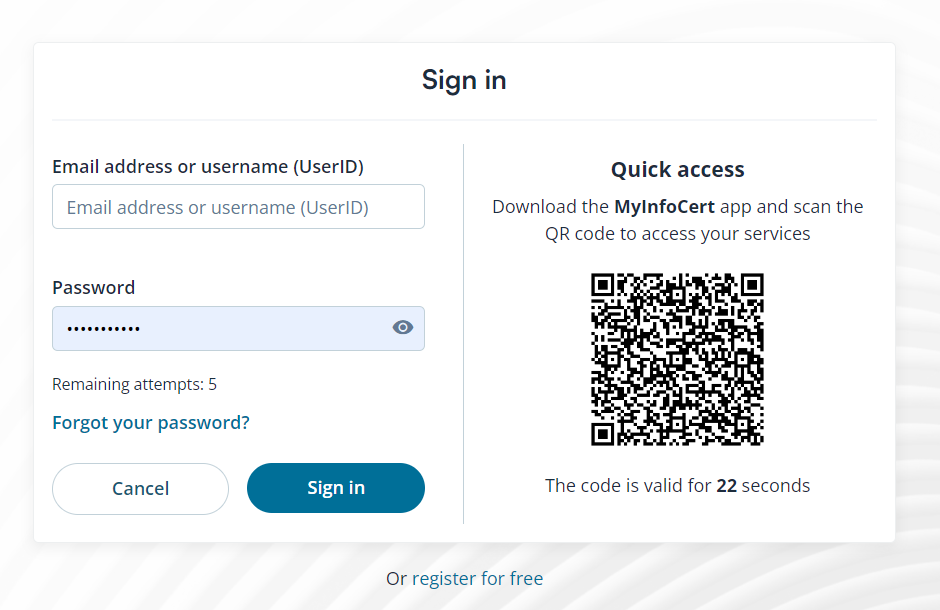This screenshot has height=610, width=940.
Task: Click the code validity countdown text
Action: point(678,486)
